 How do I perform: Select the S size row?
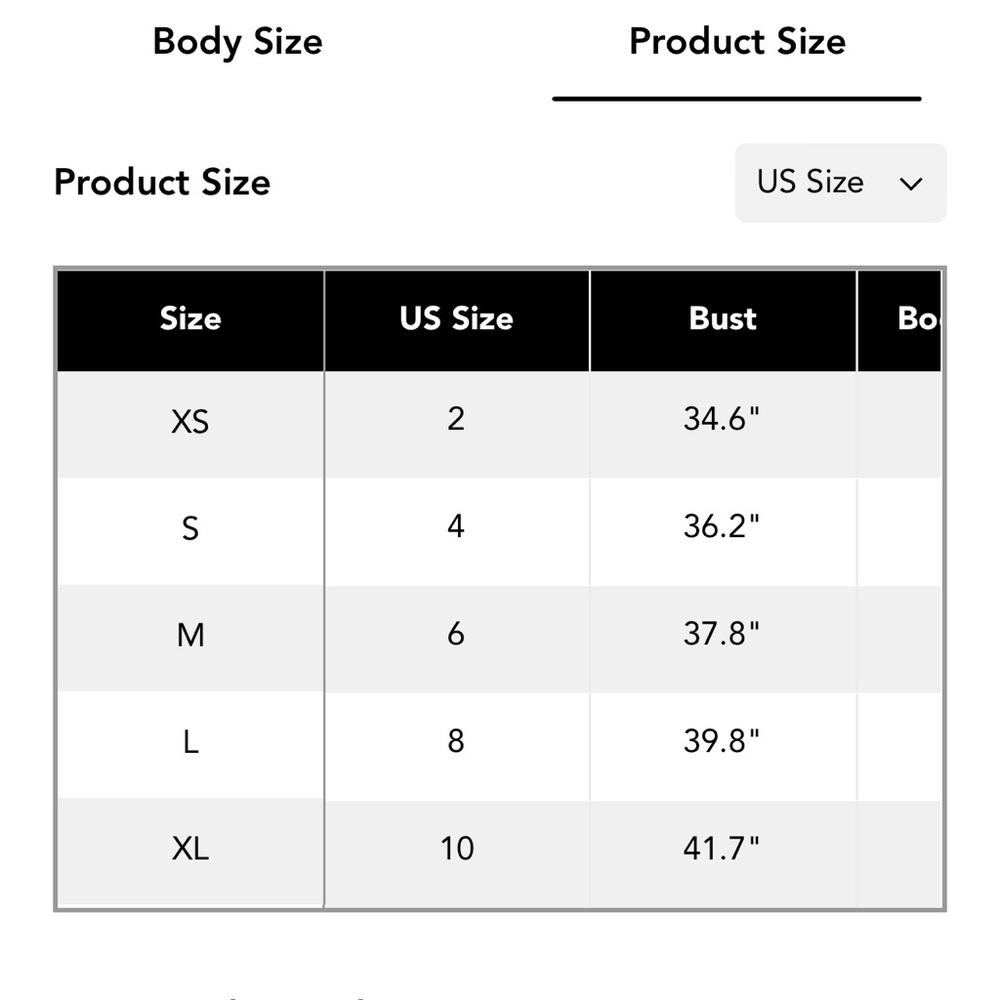coord(499,531)
